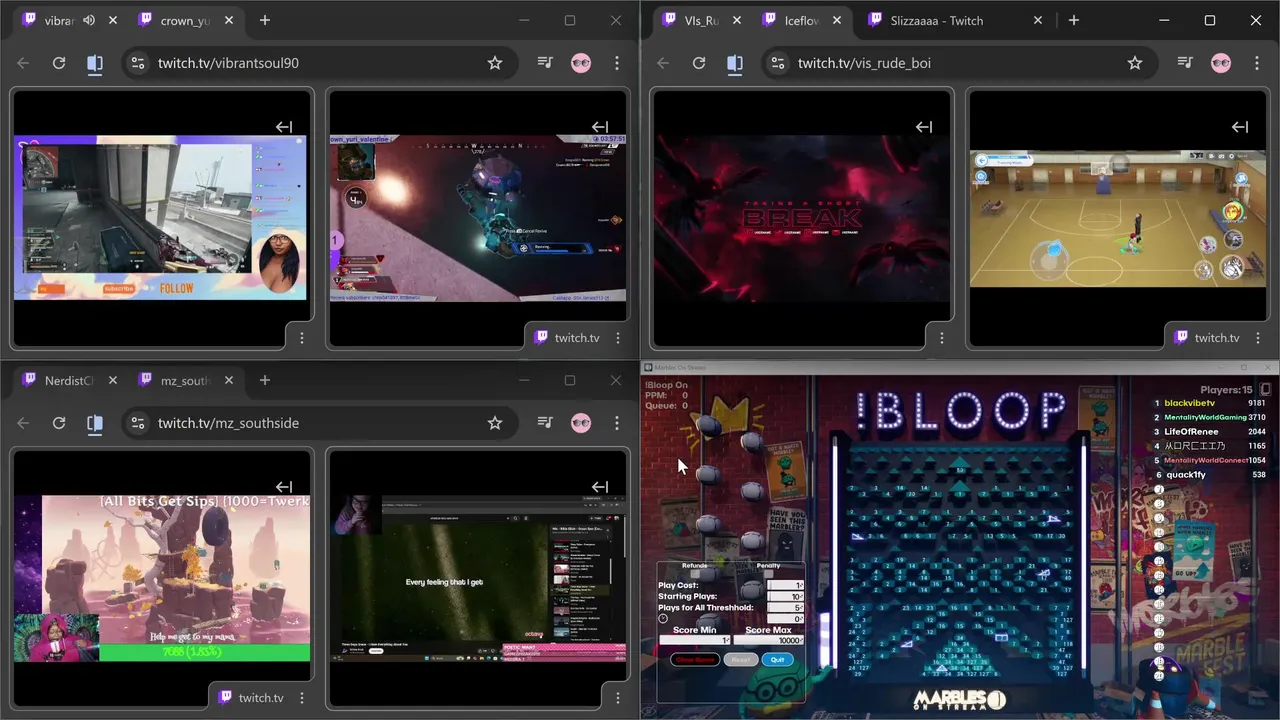Collapse the vis_rude_boi break-screen pane arrow
Screen dimensions: 1280x720
pos(924,127)
